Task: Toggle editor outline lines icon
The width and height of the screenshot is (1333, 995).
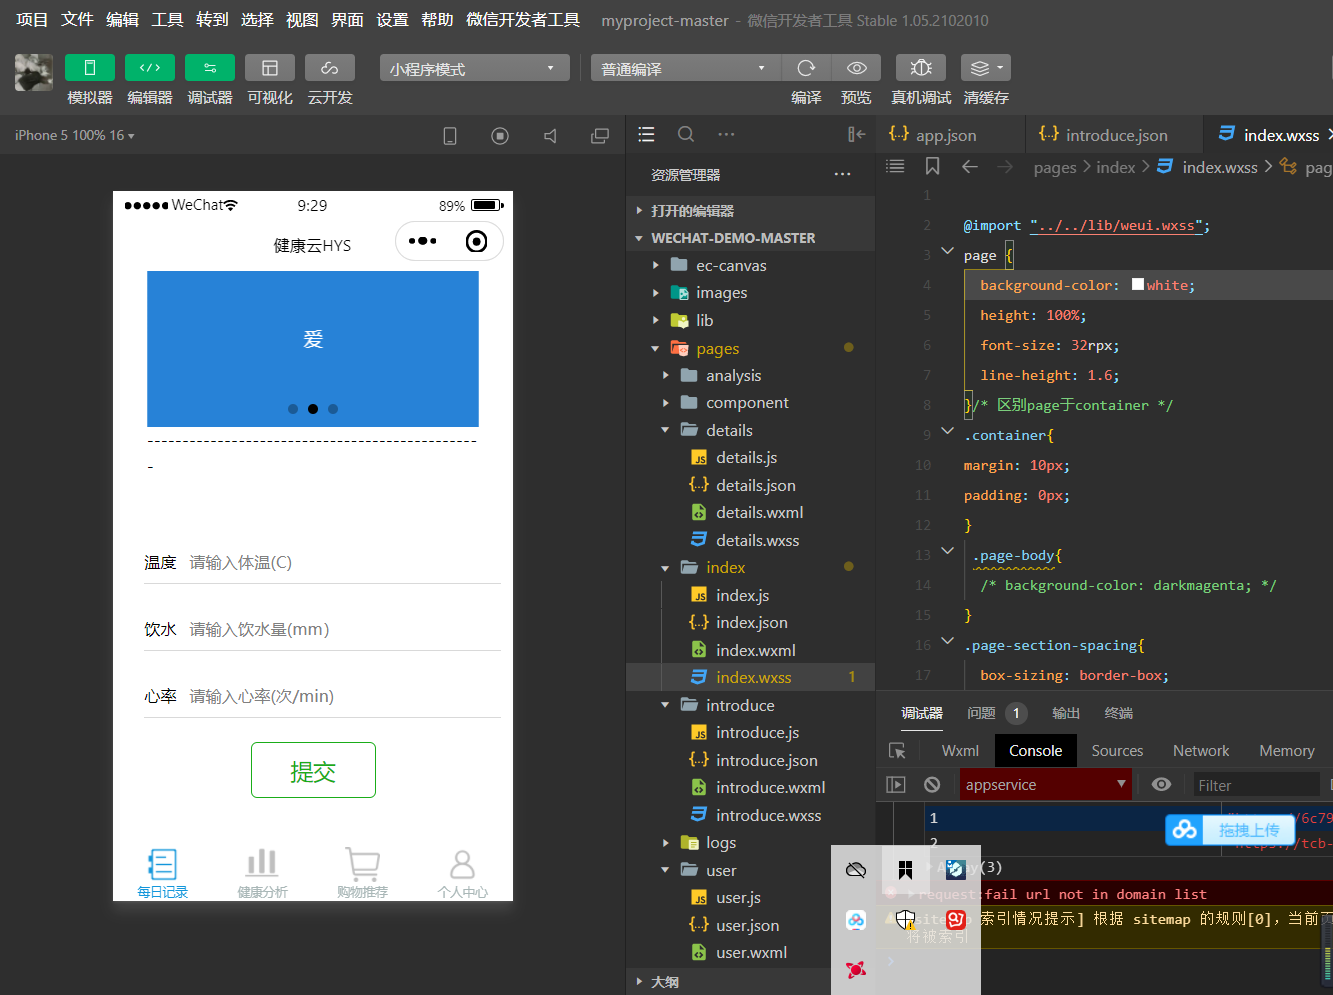Action: click(x=895, y=166)
